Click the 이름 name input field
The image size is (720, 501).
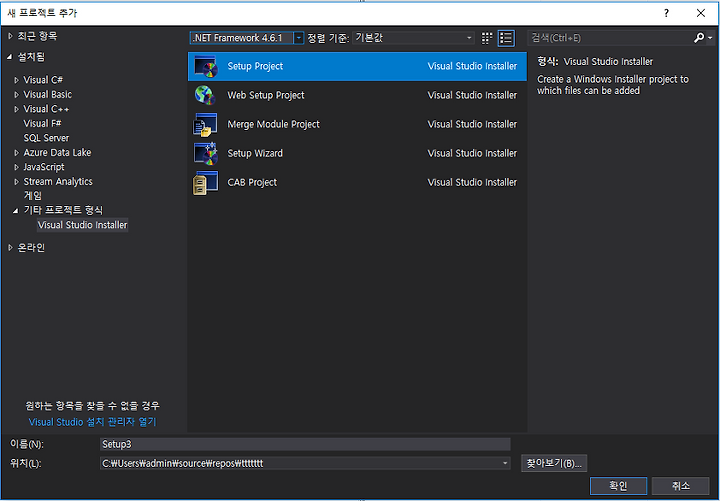tap(305, 444)
